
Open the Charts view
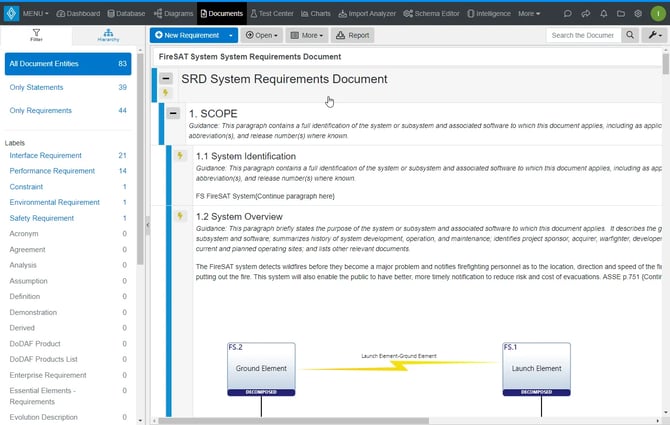coord(316,14)
